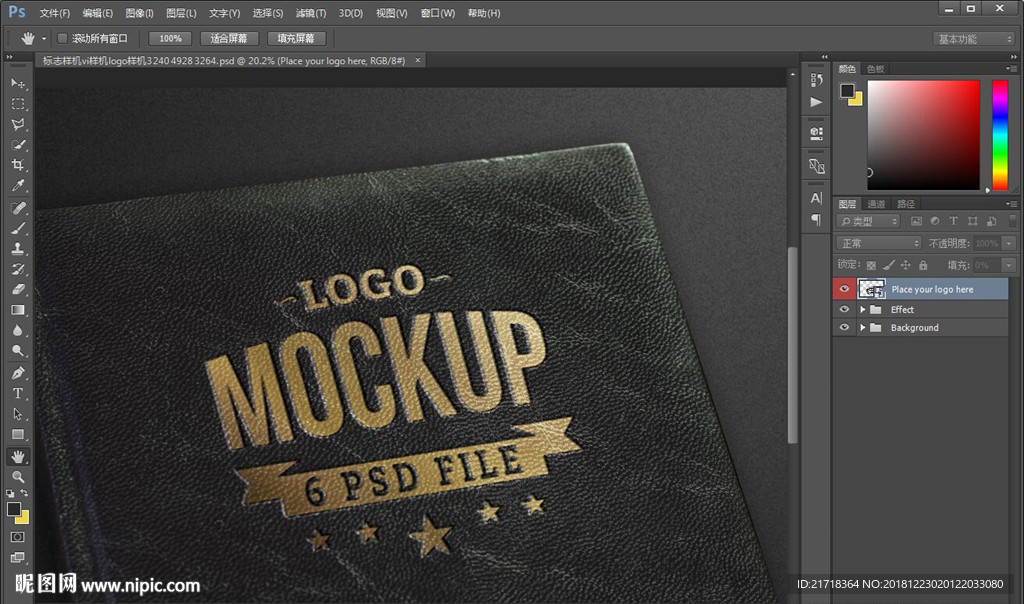1024x604 pixels.
Task: Open the Character panel icon
Action: [817, 199]
